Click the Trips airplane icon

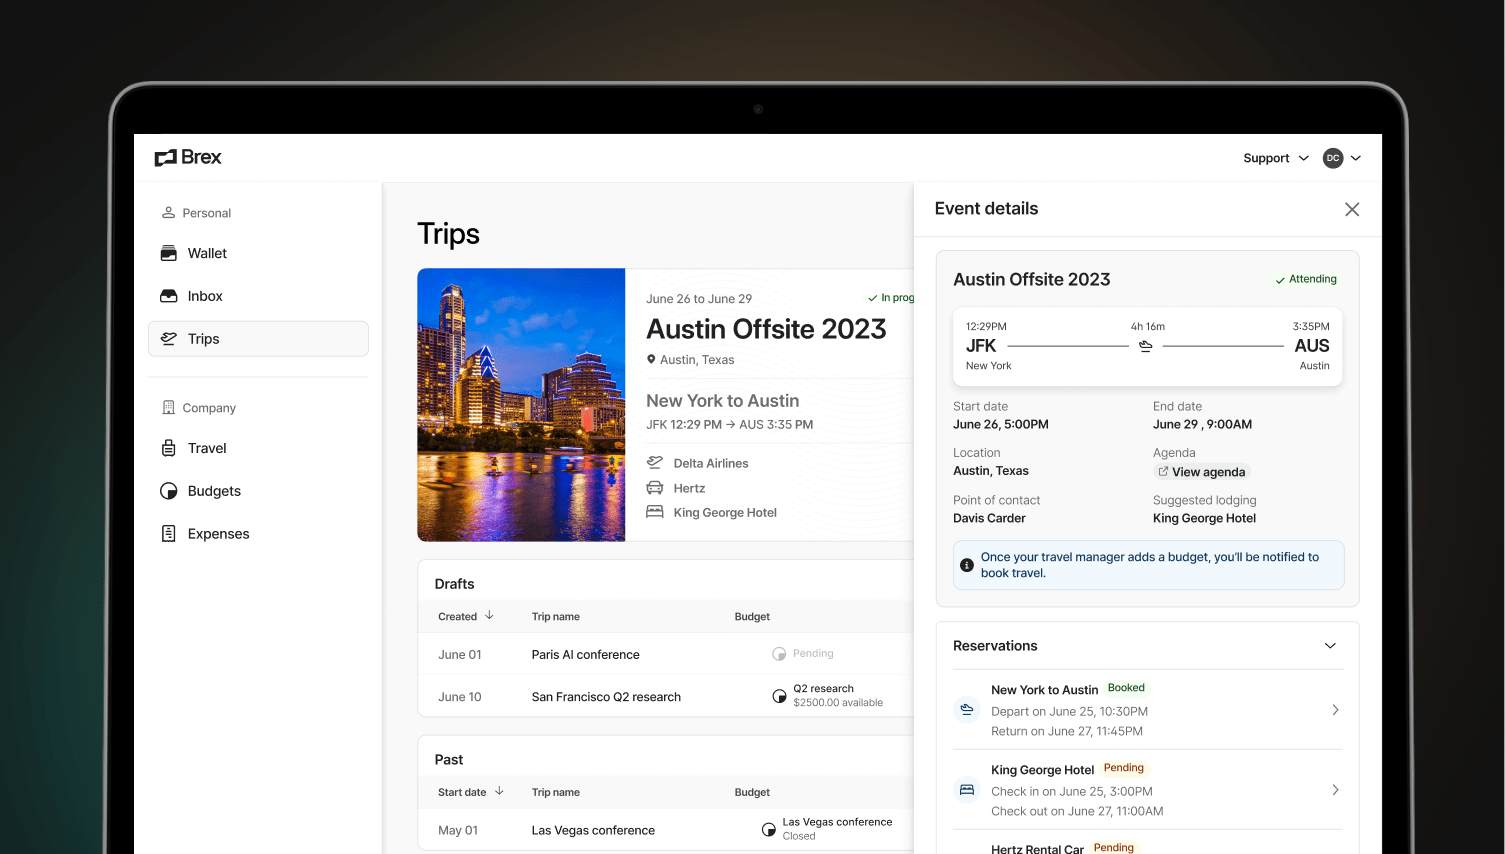click(x=169, y=339)
